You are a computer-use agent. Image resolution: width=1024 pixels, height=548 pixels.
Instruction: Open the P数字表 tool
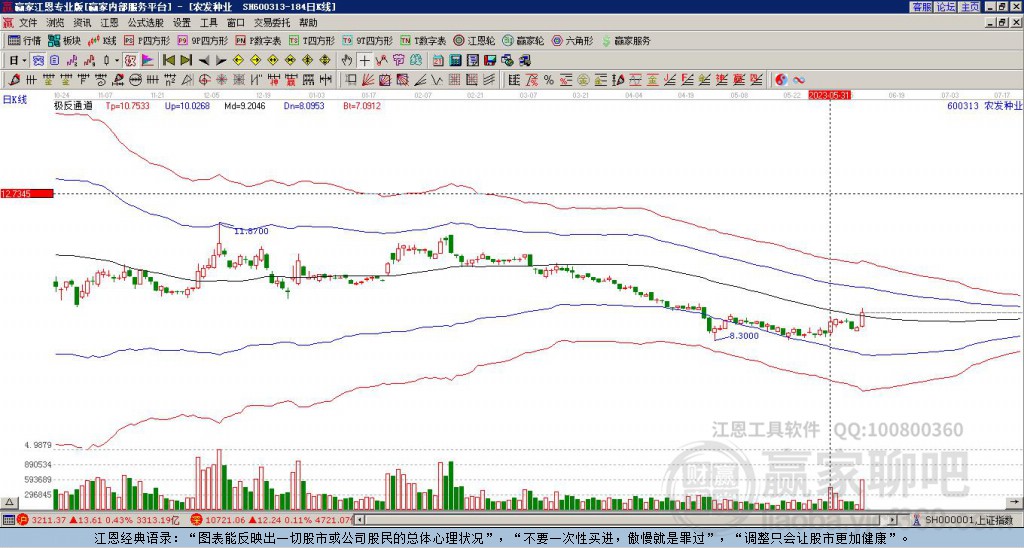click(258, 40)
